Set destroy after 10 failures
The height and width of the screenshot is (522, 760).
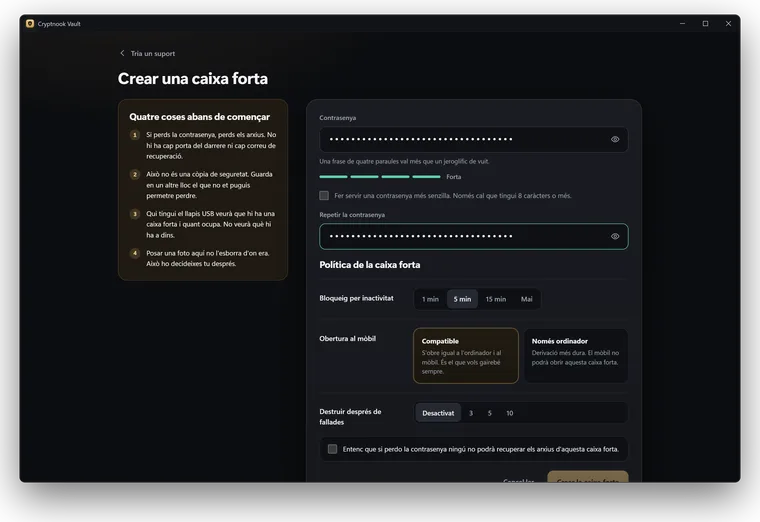pyautogui.click(x=509, y=413)
